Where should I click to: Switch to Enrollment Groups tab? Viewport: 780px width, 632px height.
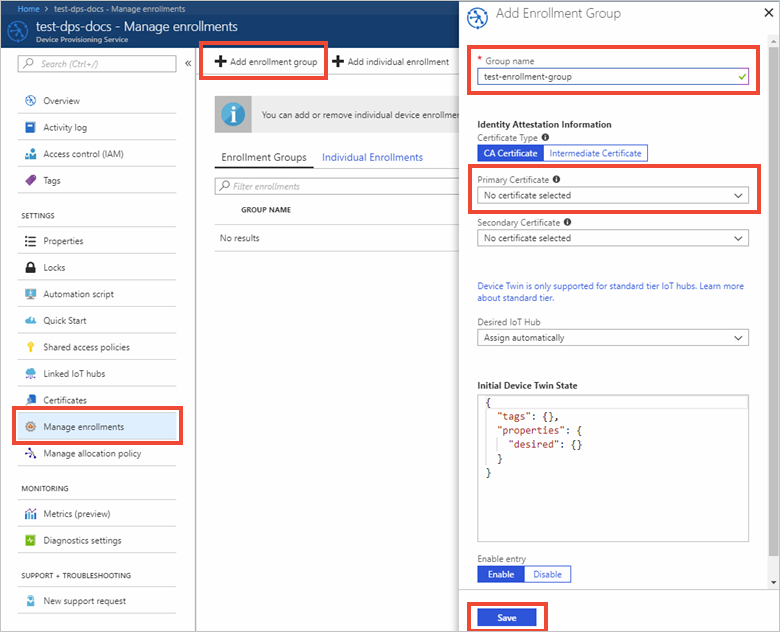coord(264,157)
